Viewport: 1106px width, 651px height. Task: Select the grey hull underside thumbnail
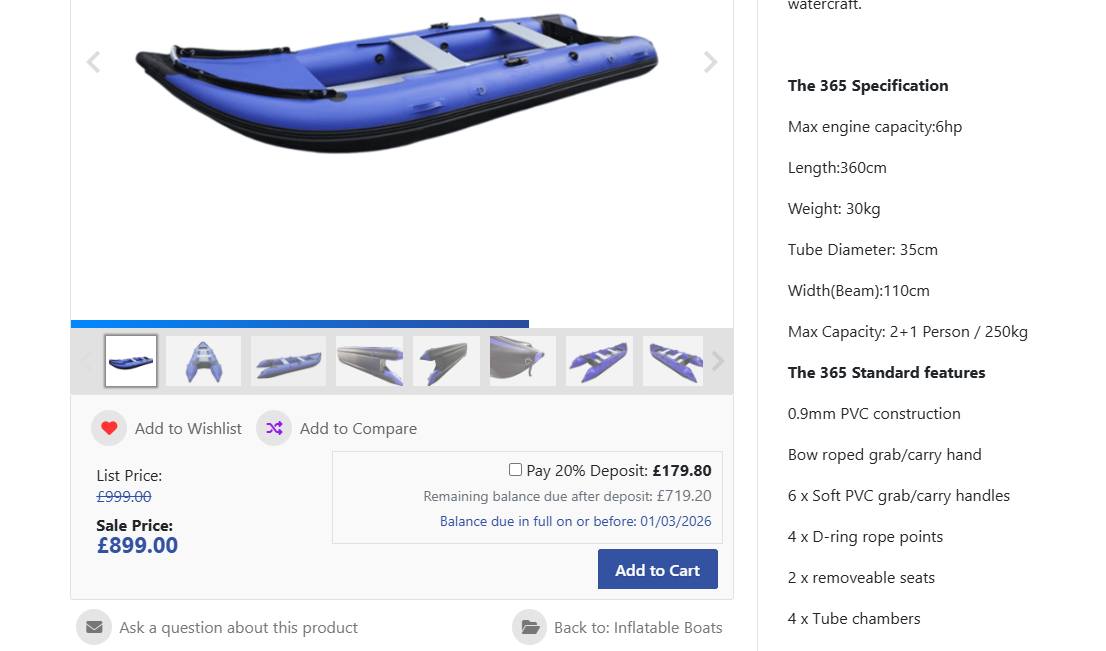tap(370, 361)
